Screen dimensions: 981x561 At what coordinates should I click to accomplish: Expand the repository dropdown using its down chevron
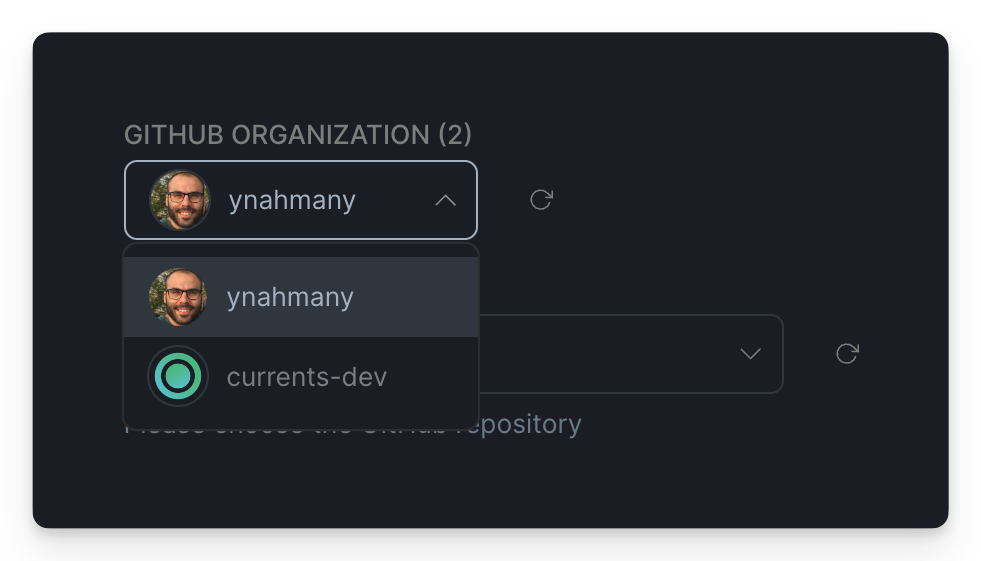point(750,354)
